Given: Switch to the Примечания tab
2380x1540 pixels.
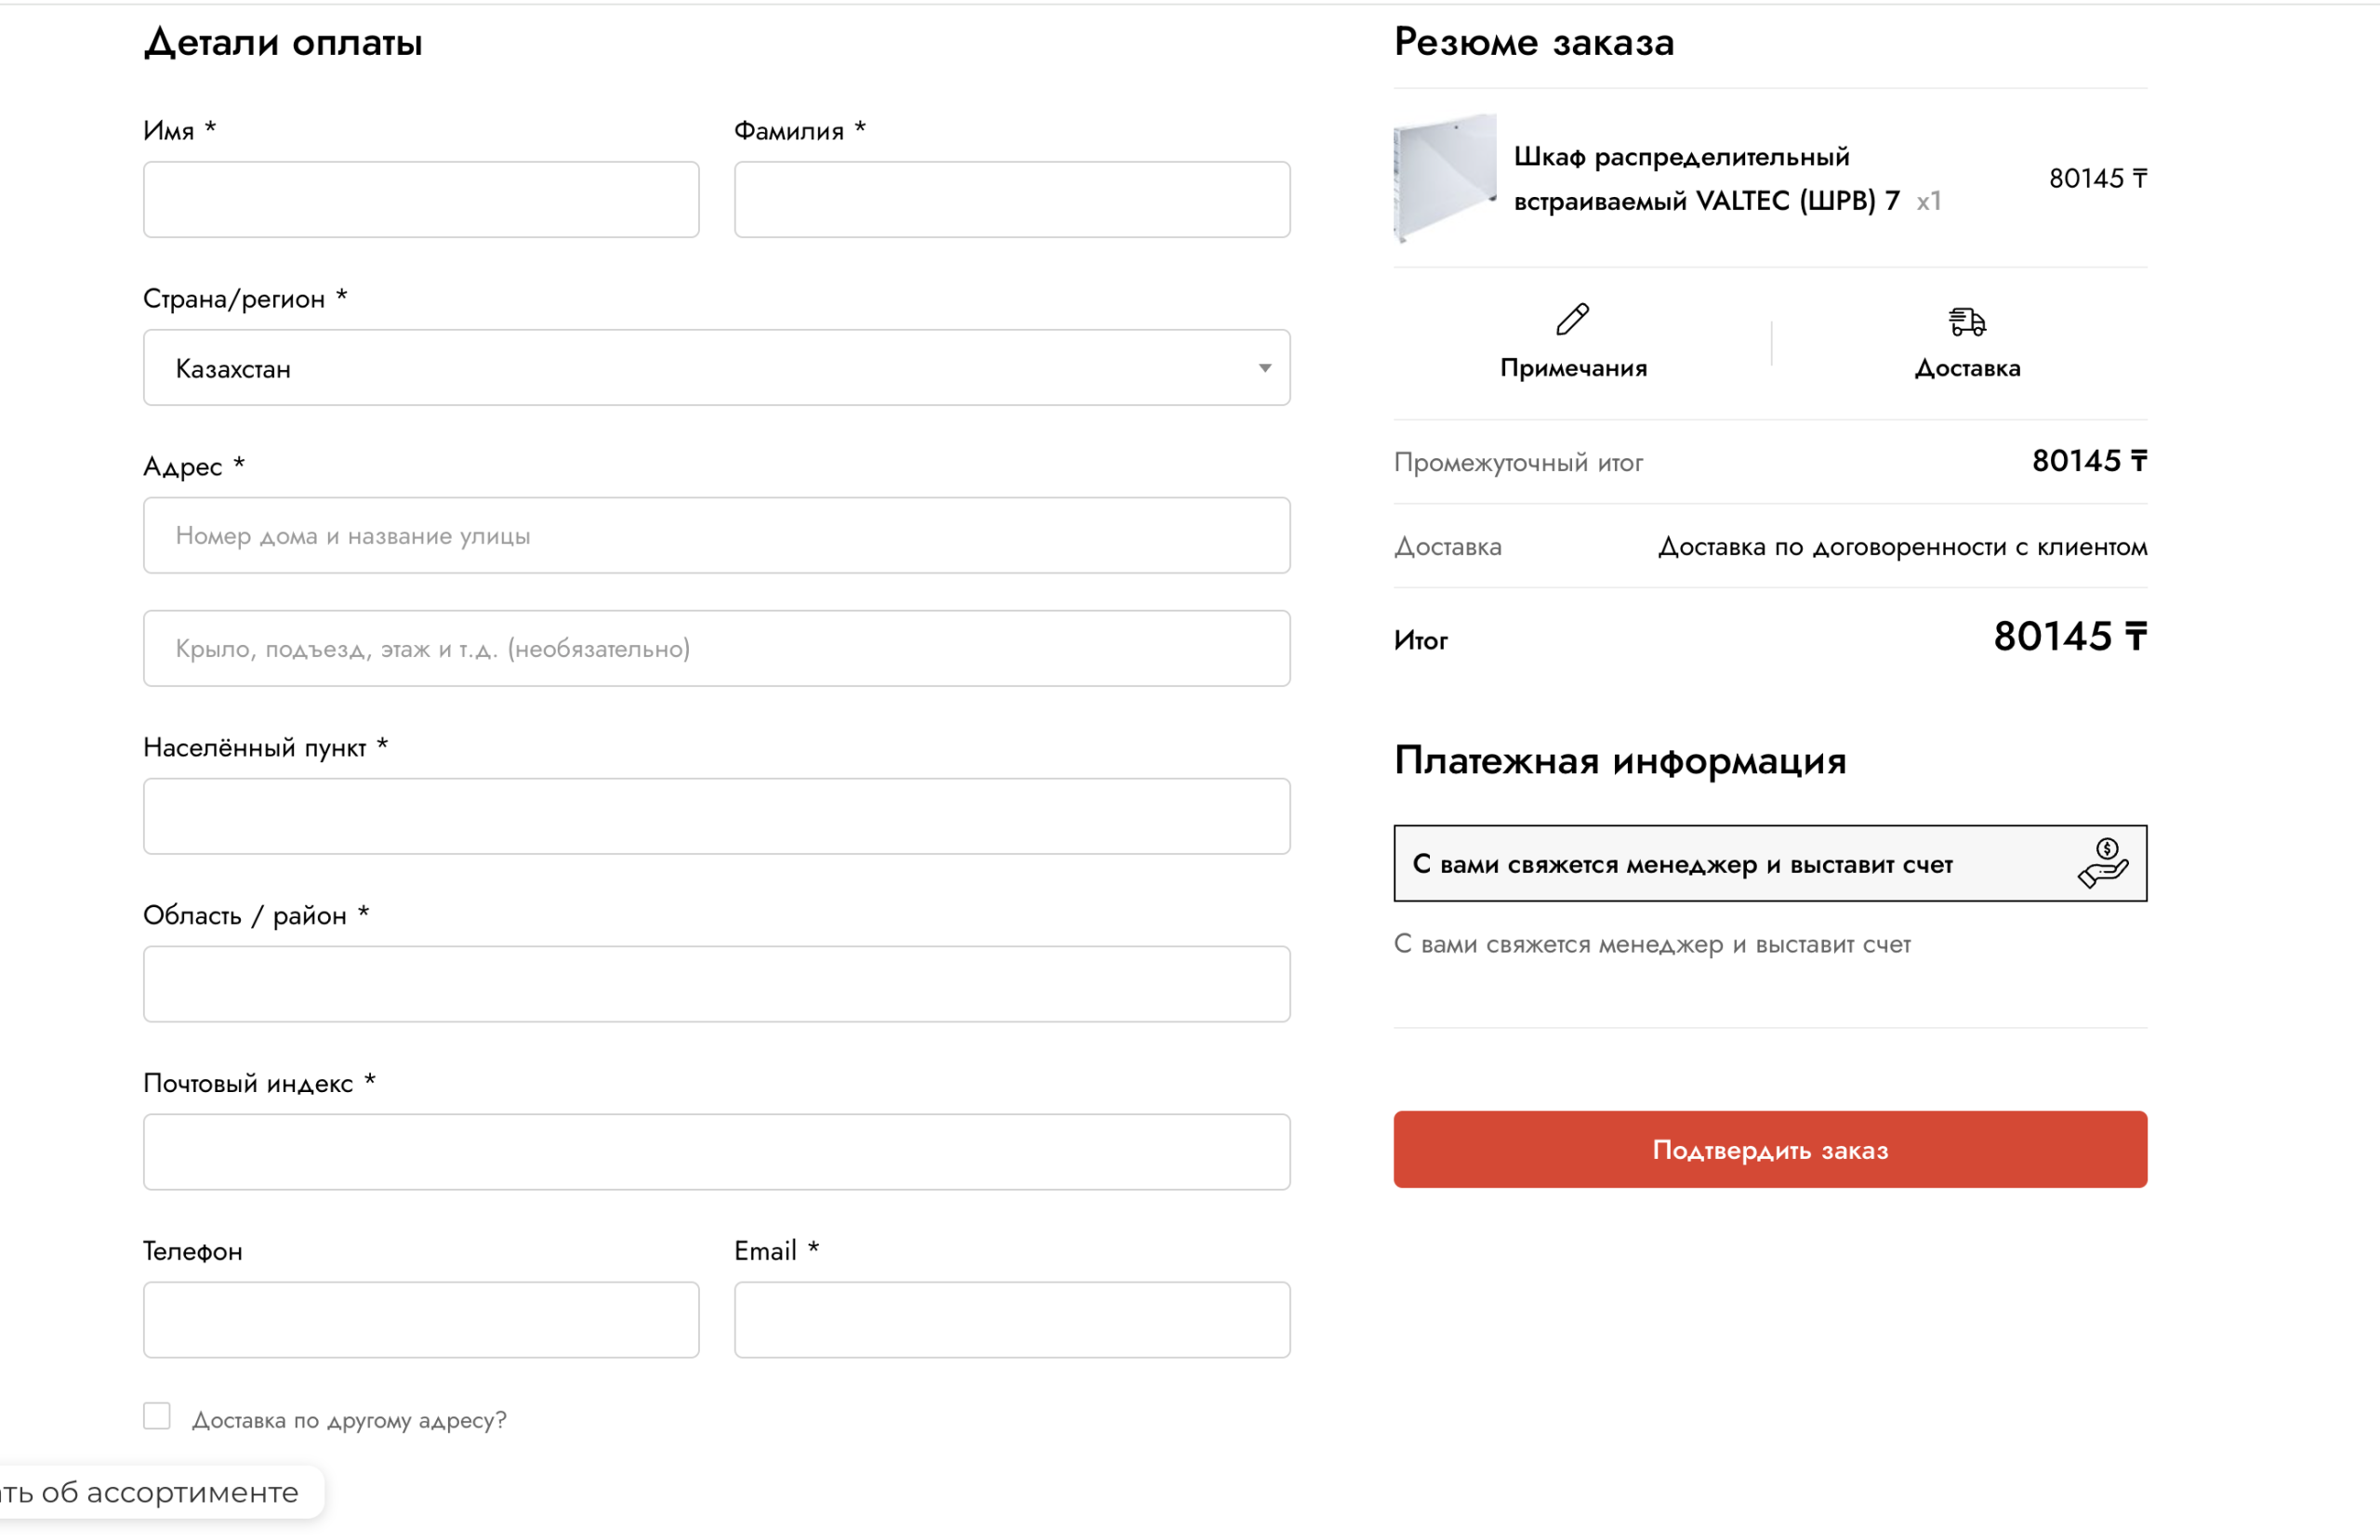Looking at the screenshot, I should (1573, 368).
